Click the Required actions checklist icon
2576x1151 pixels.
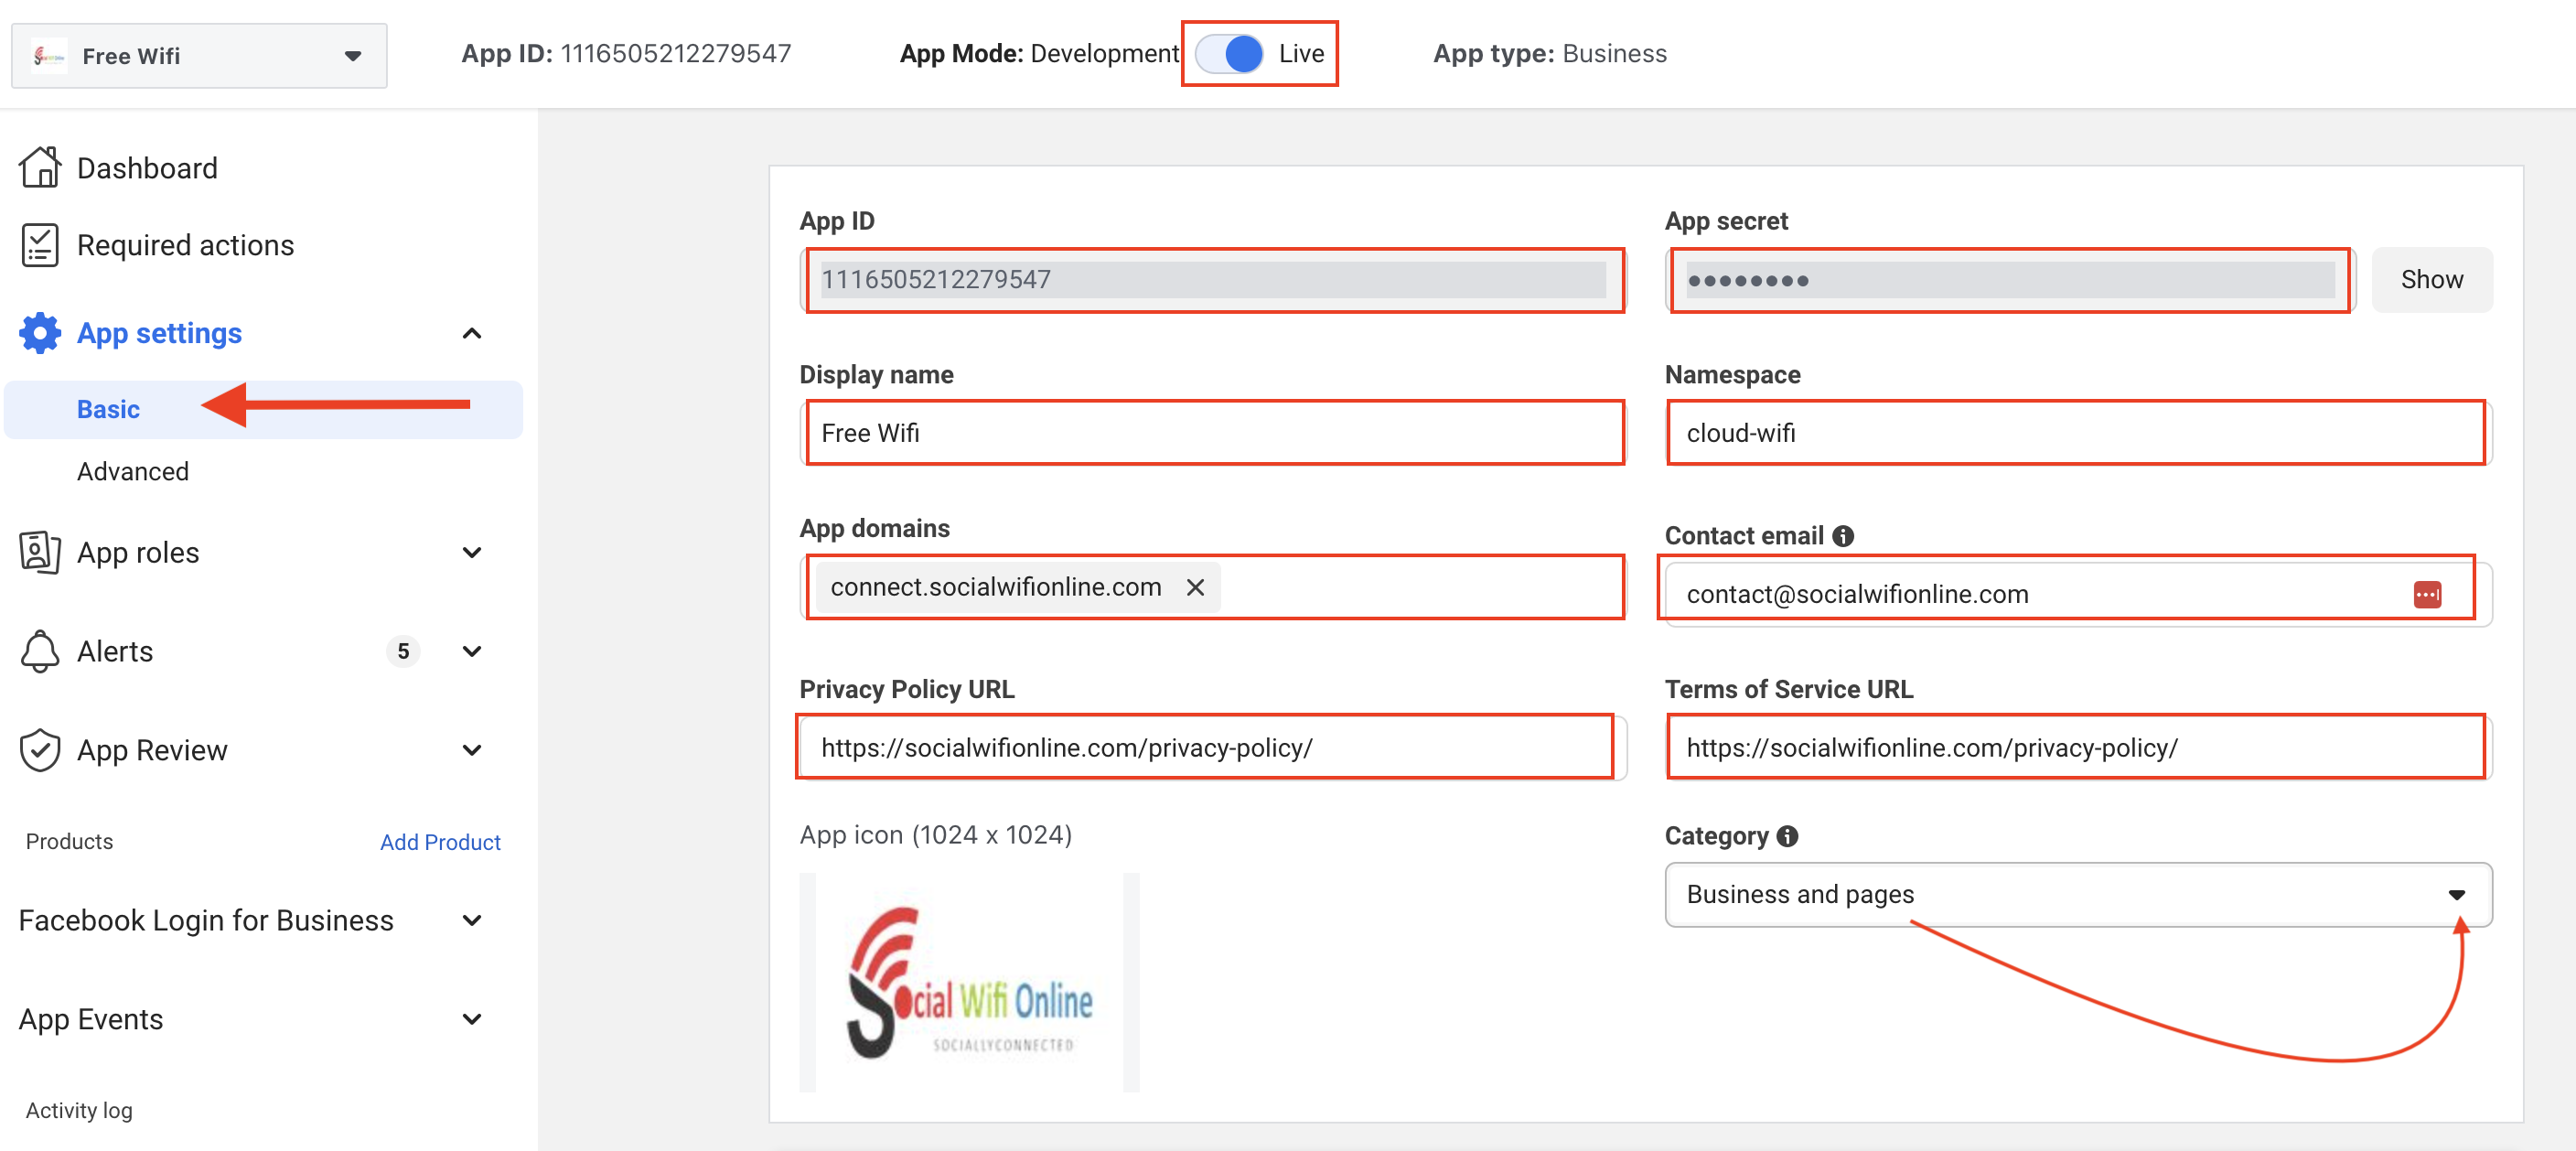(40, 245)
